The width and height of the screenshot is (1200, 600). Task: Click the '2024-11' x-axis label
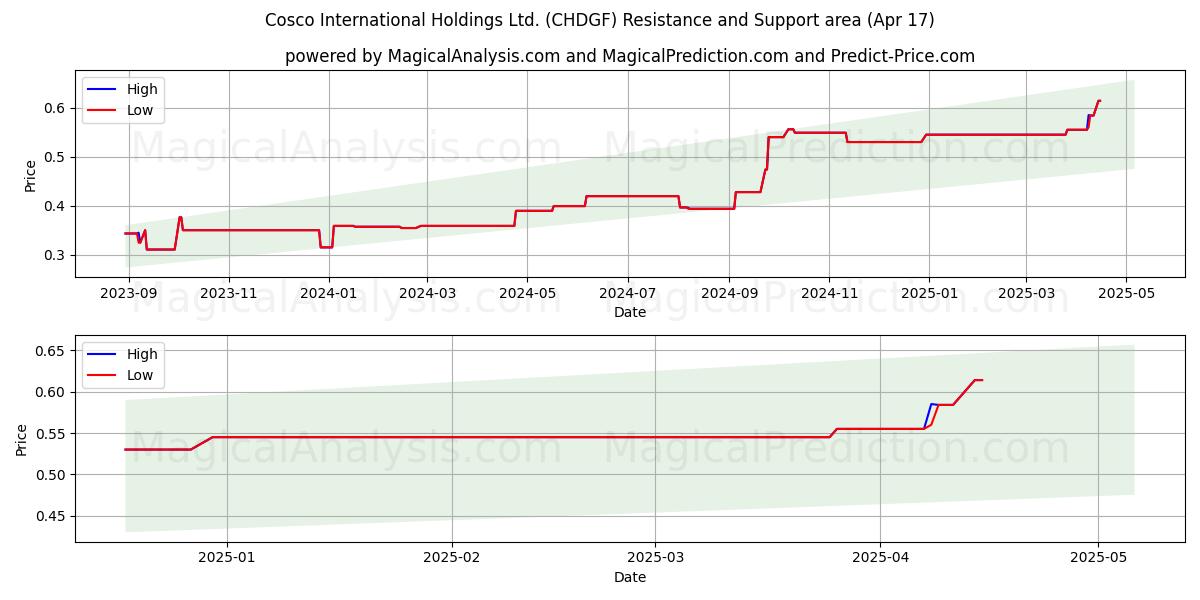coord(829,293)
